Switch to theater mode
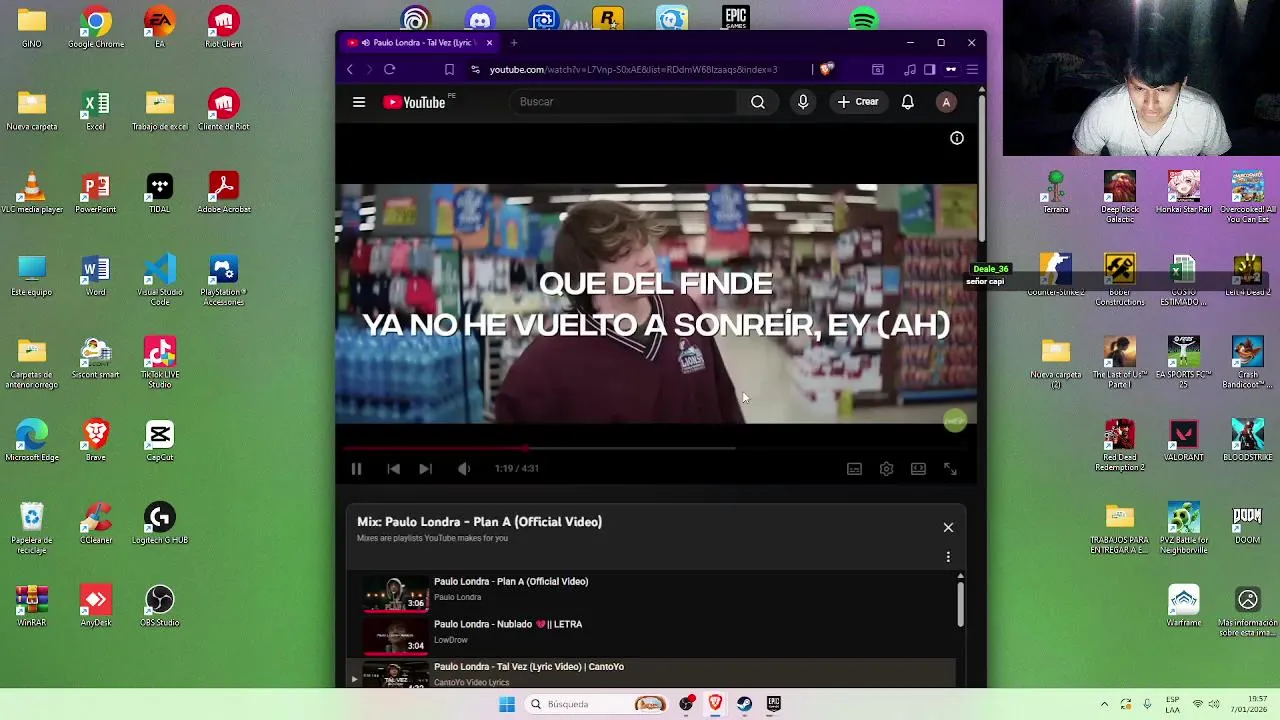 point(918,469)
